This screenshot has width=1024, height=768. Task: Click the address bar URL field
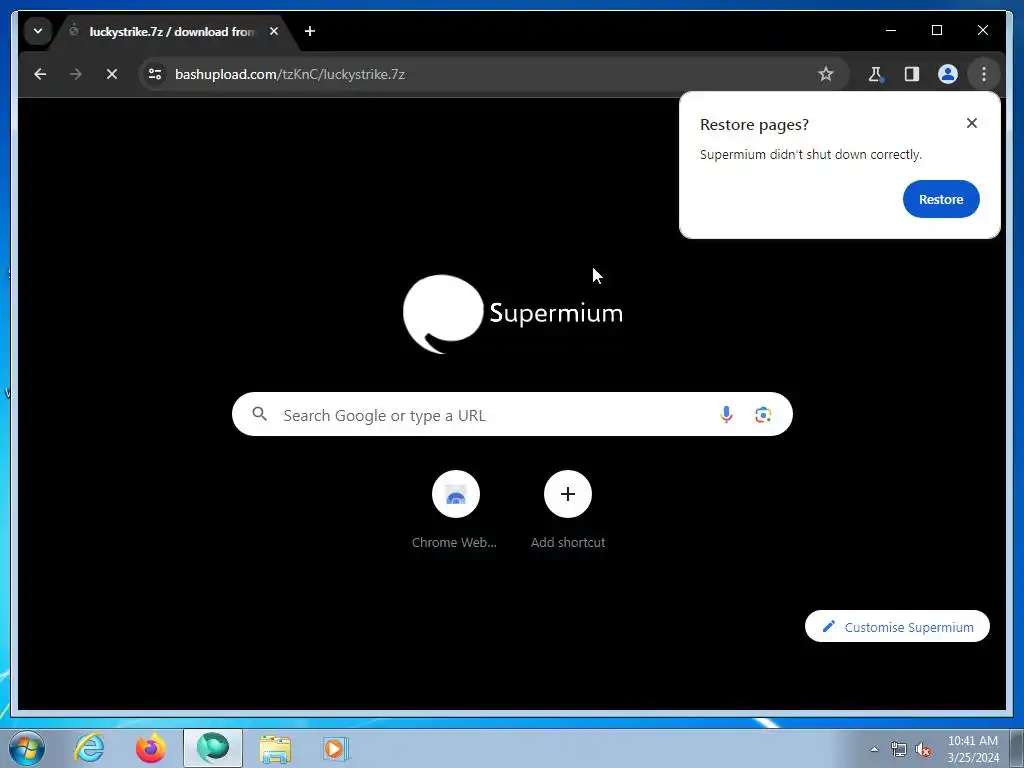pyautogui.click(x=493, y=74)
